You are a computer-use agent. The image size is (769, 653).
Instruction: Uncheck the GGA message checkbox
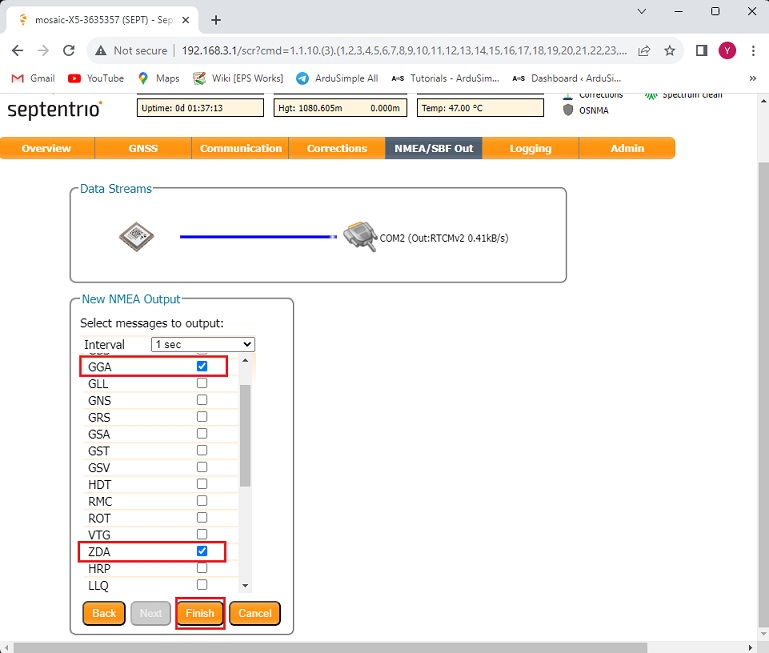202,367
